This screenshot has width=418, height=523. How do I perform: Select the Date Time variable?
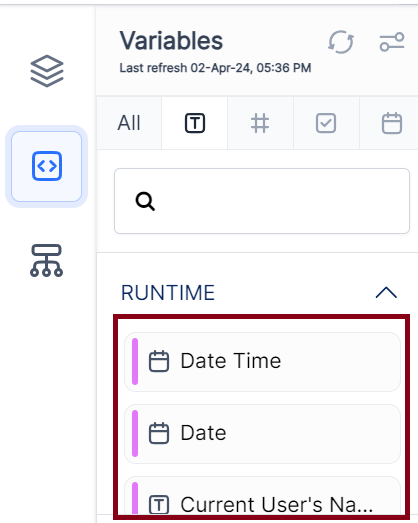pyautogui.click(x=262, y=362)
